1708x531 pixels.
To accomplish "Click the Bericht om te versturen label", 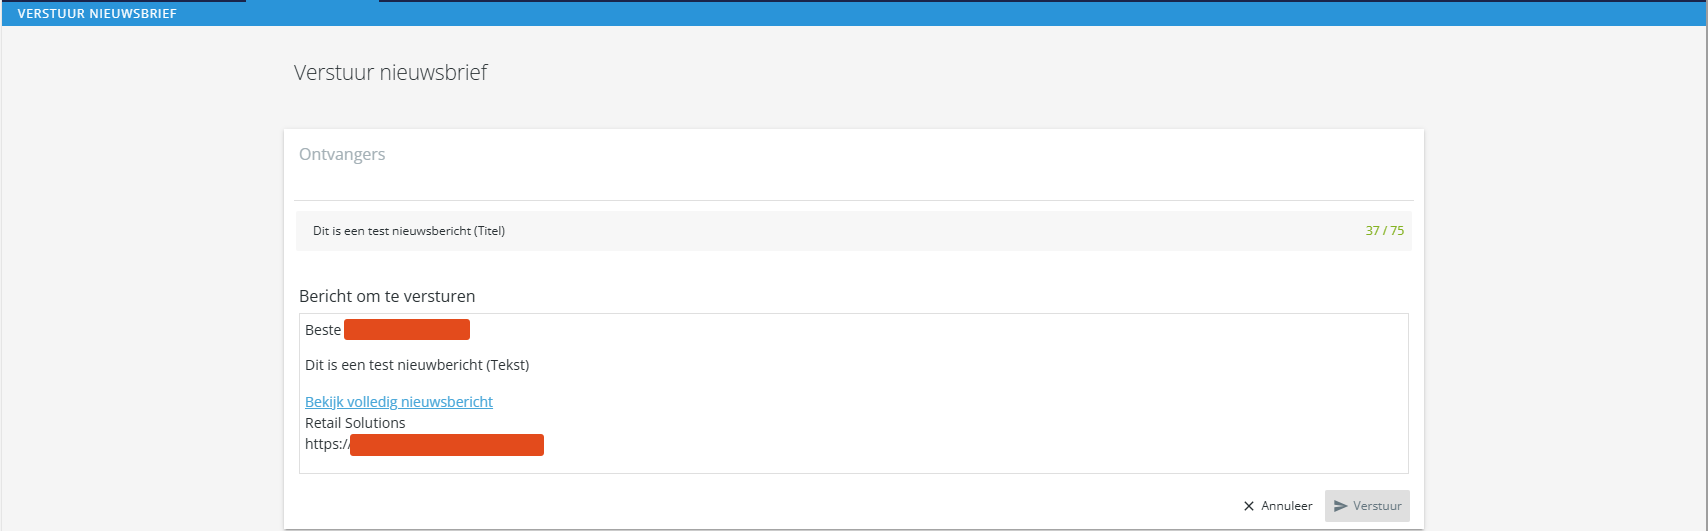I will [387, 296].
